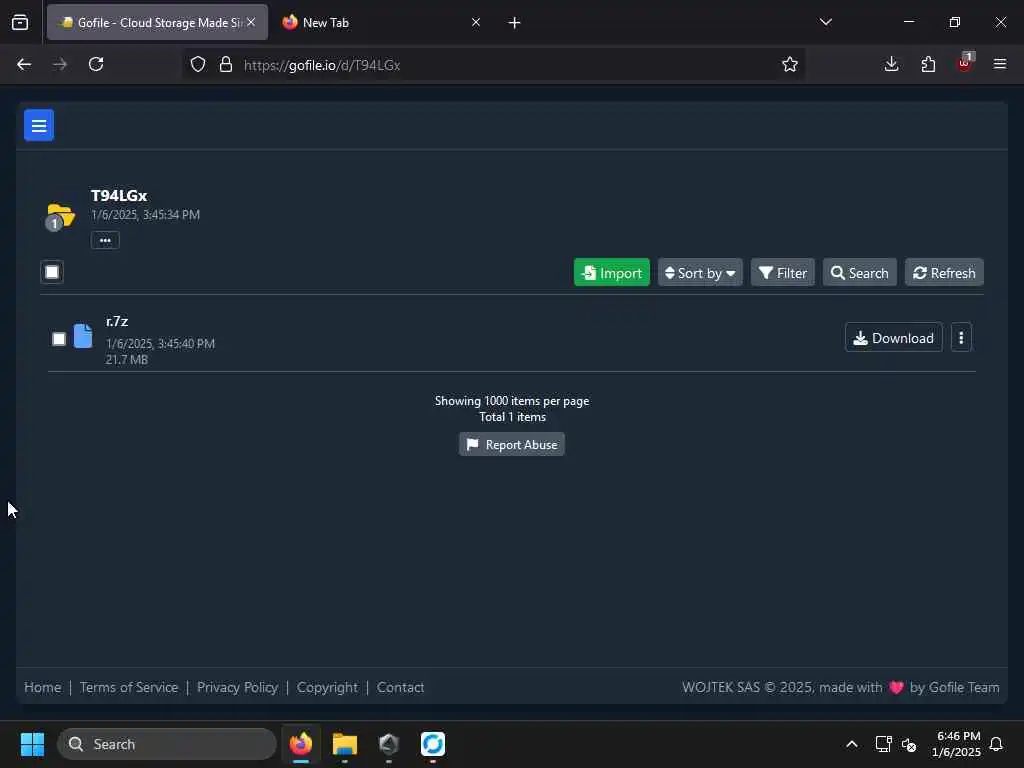
Task: Open the Firefox extensions menu
Action: 928,64
